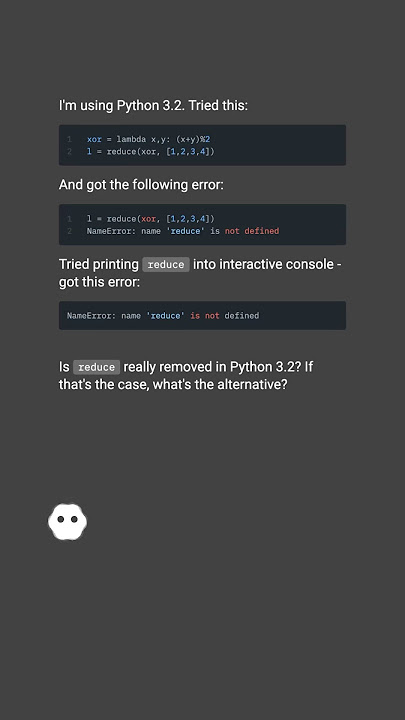The height and width of the screenshot is (720, 405).
Task: Click the "I'm using Python 3.2" text line
Action: tap(153, 106)
